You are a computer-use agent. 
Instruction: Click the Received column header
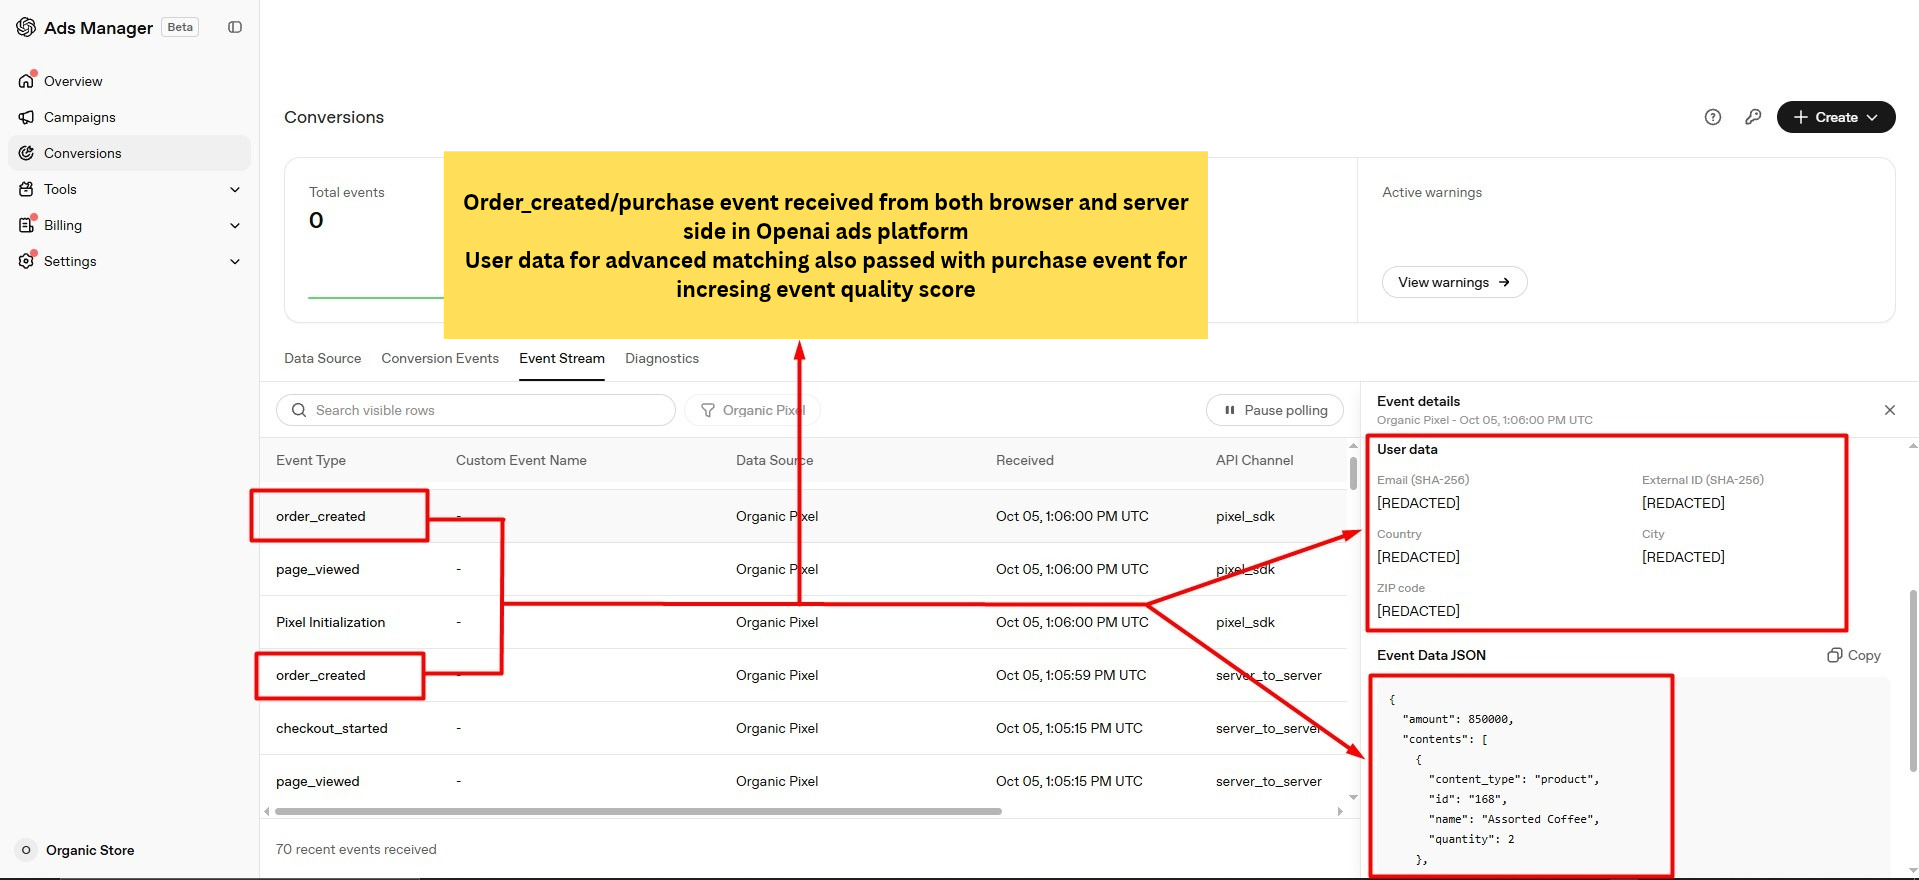(1025, 460)
